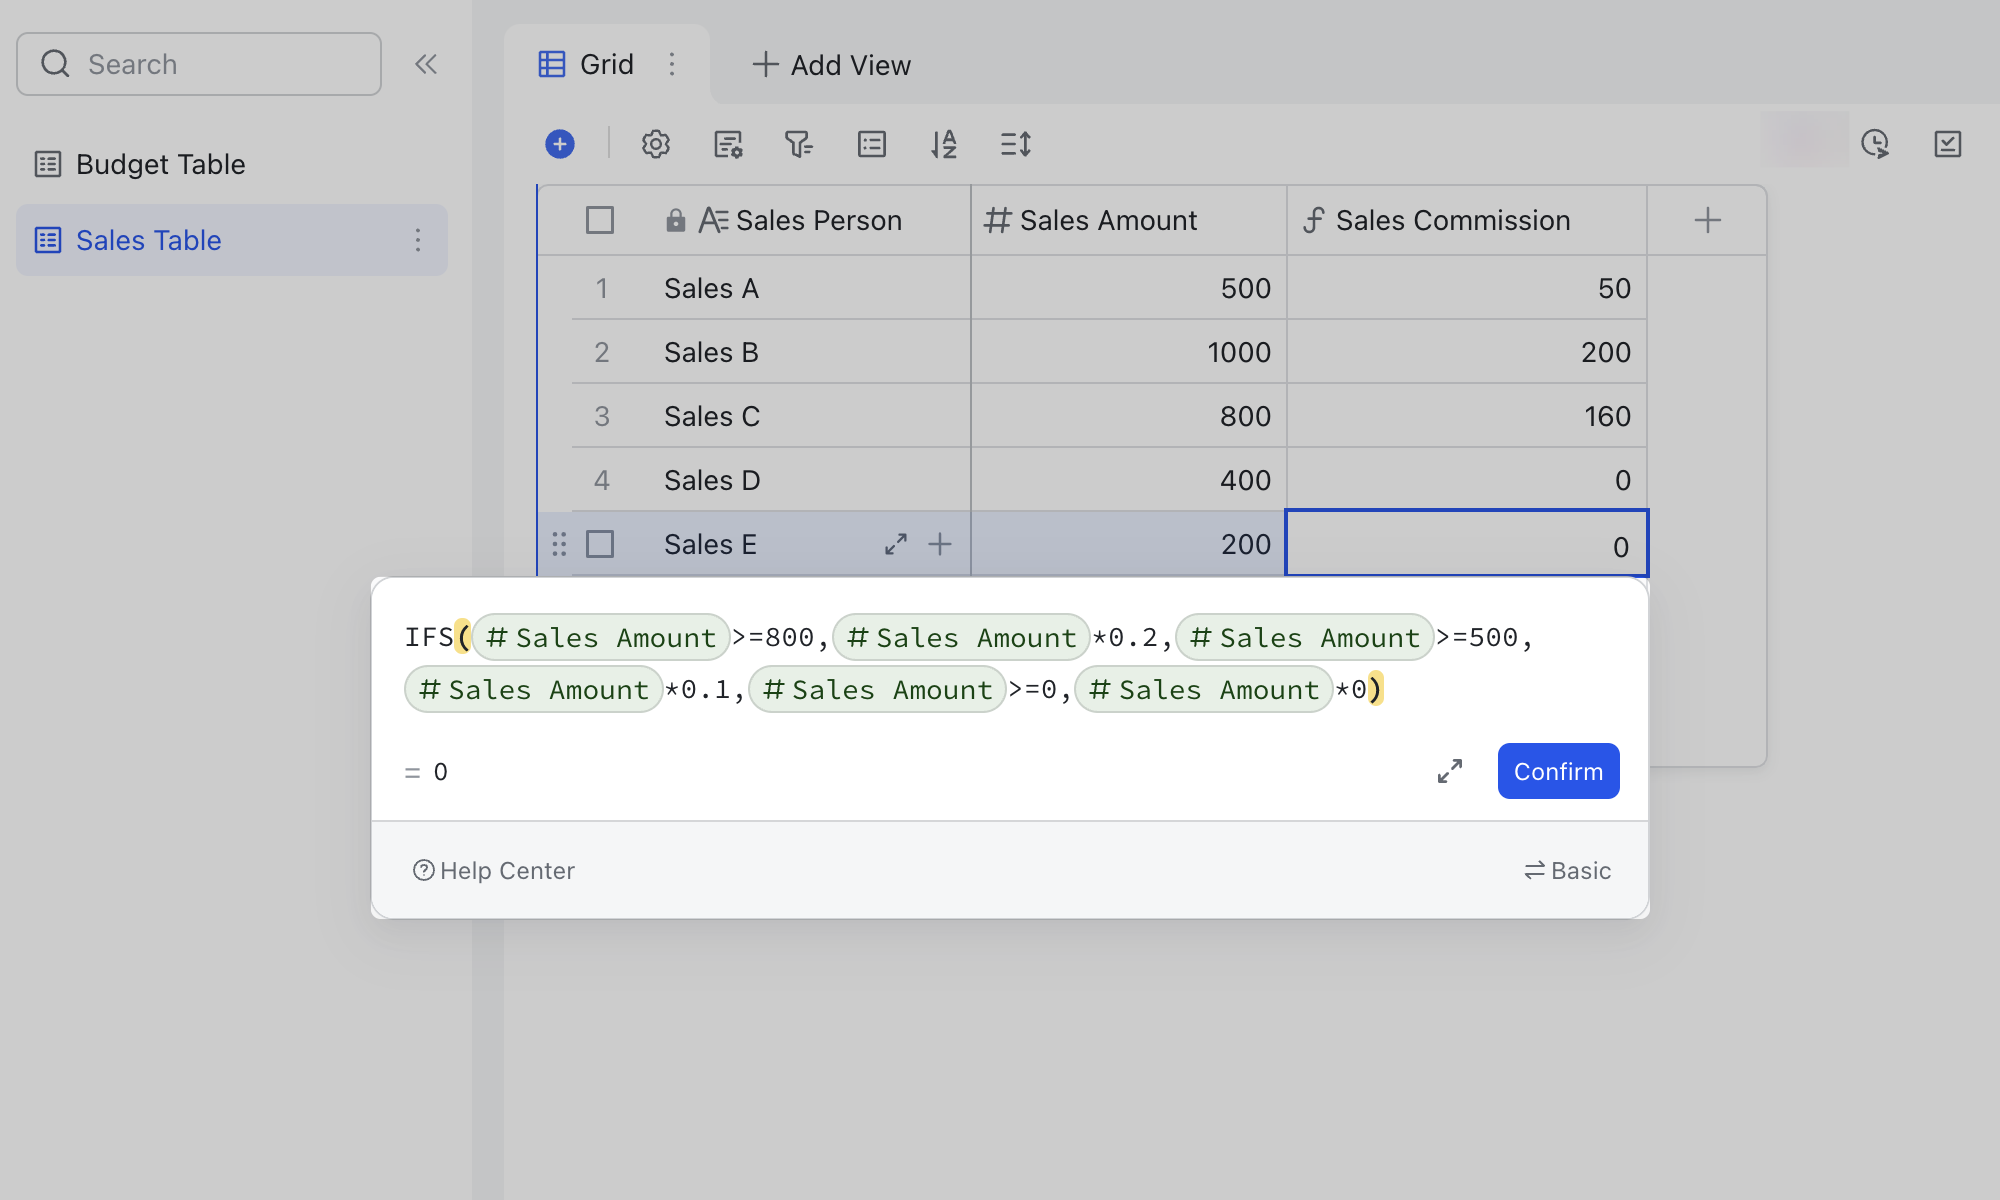Open the filter toolbar icon
2000x1200 pixels.
(x=799, y=144)
